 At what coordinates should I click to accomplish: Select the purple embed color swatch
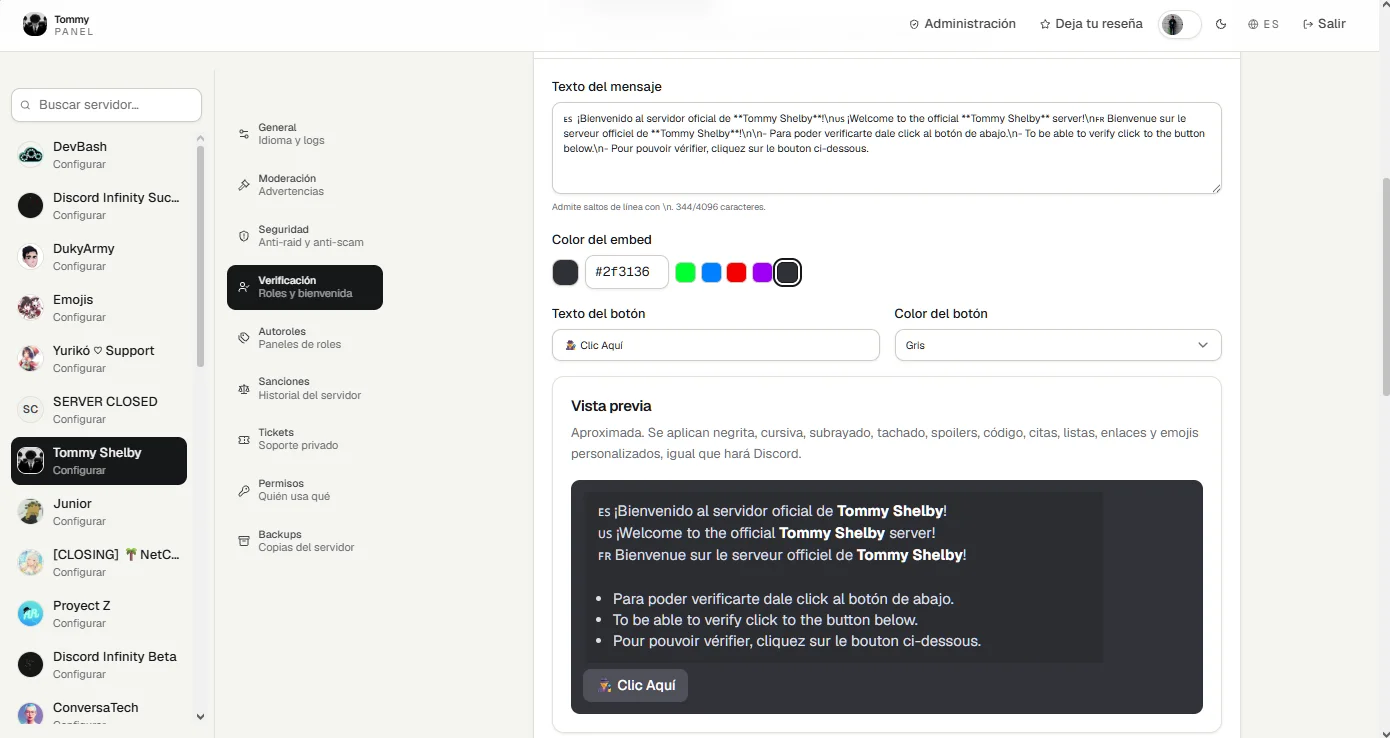point(762,272)
